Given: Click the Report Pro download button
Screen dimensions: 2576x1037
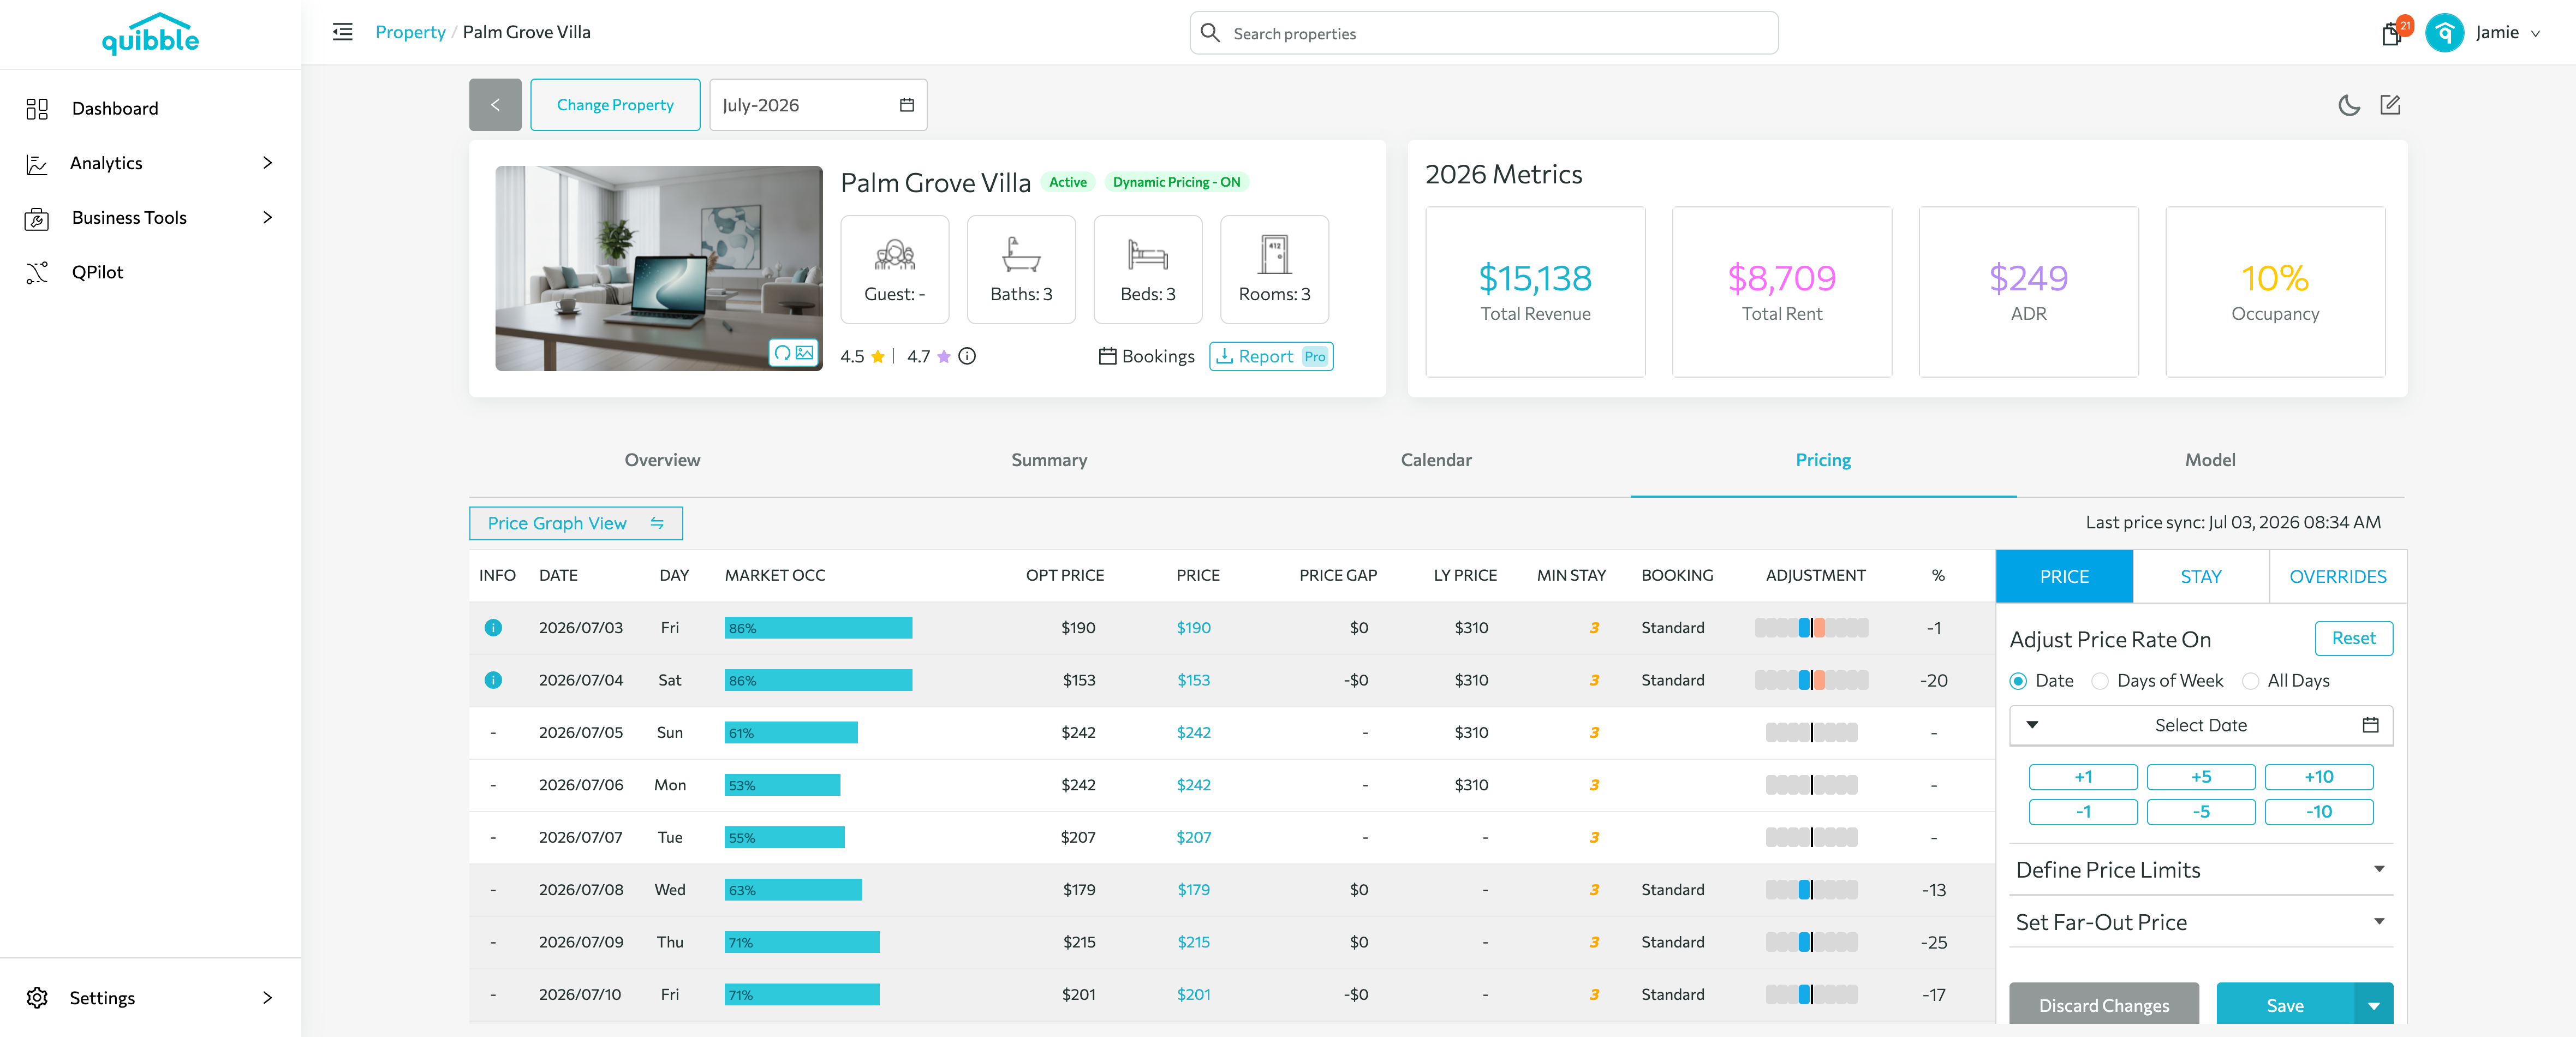Looking at the screenshot, I should point(1271,356).
